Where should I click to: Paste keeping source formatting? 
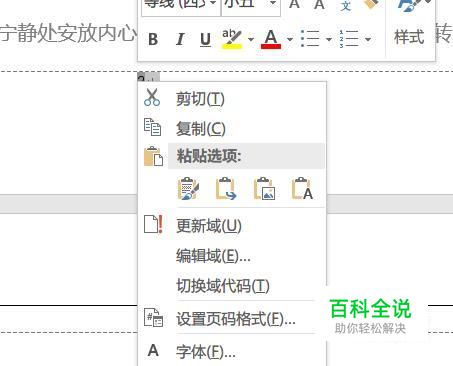(x=188, y=189)
